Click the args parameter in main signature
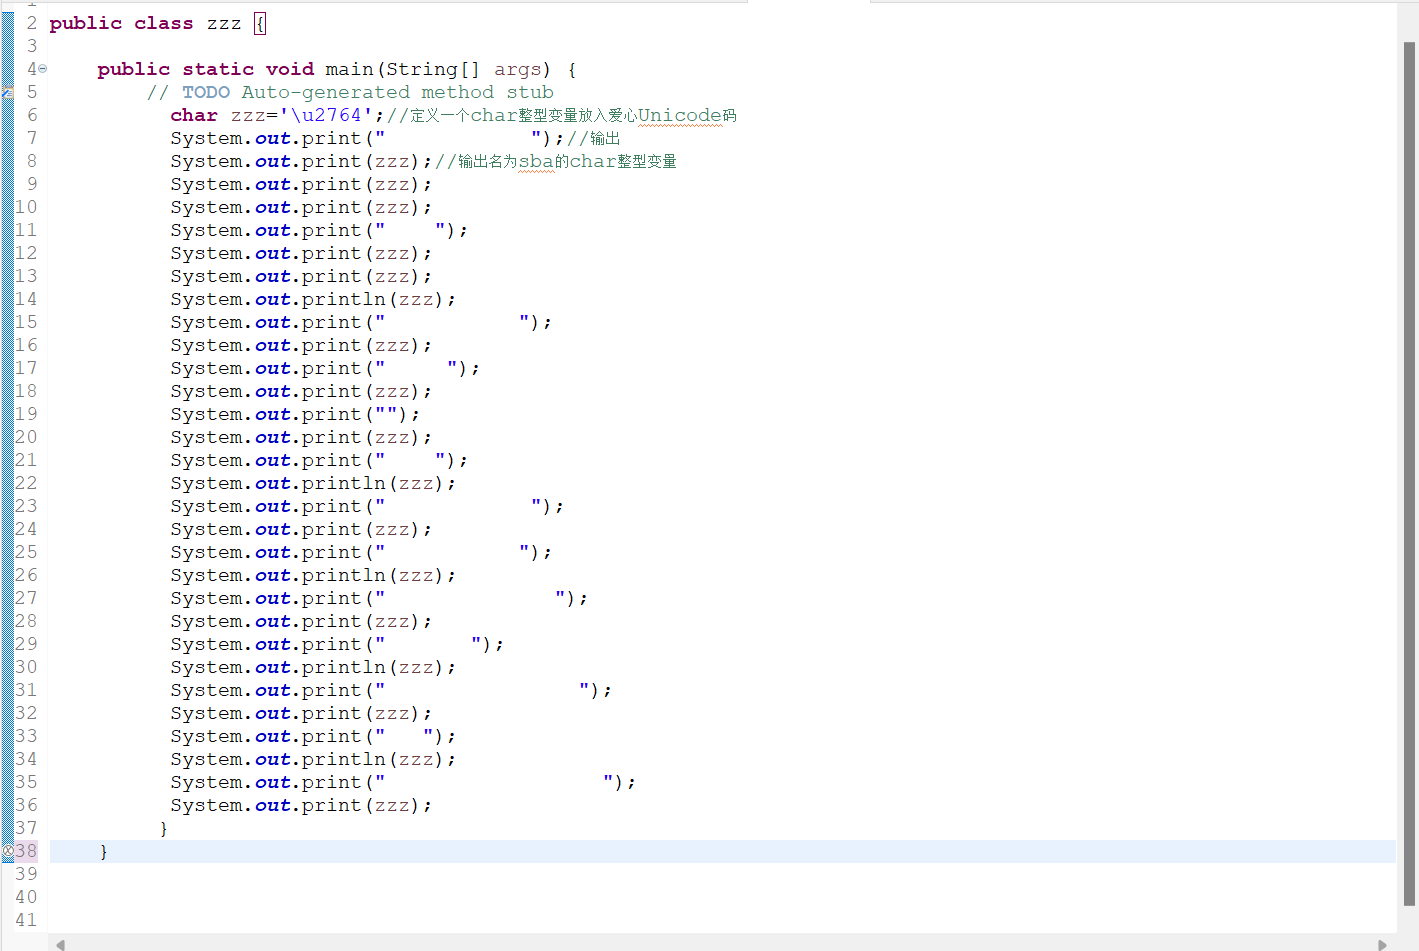Image resolution: width=1419 pixels, height=951 pixels. point(518,69)
